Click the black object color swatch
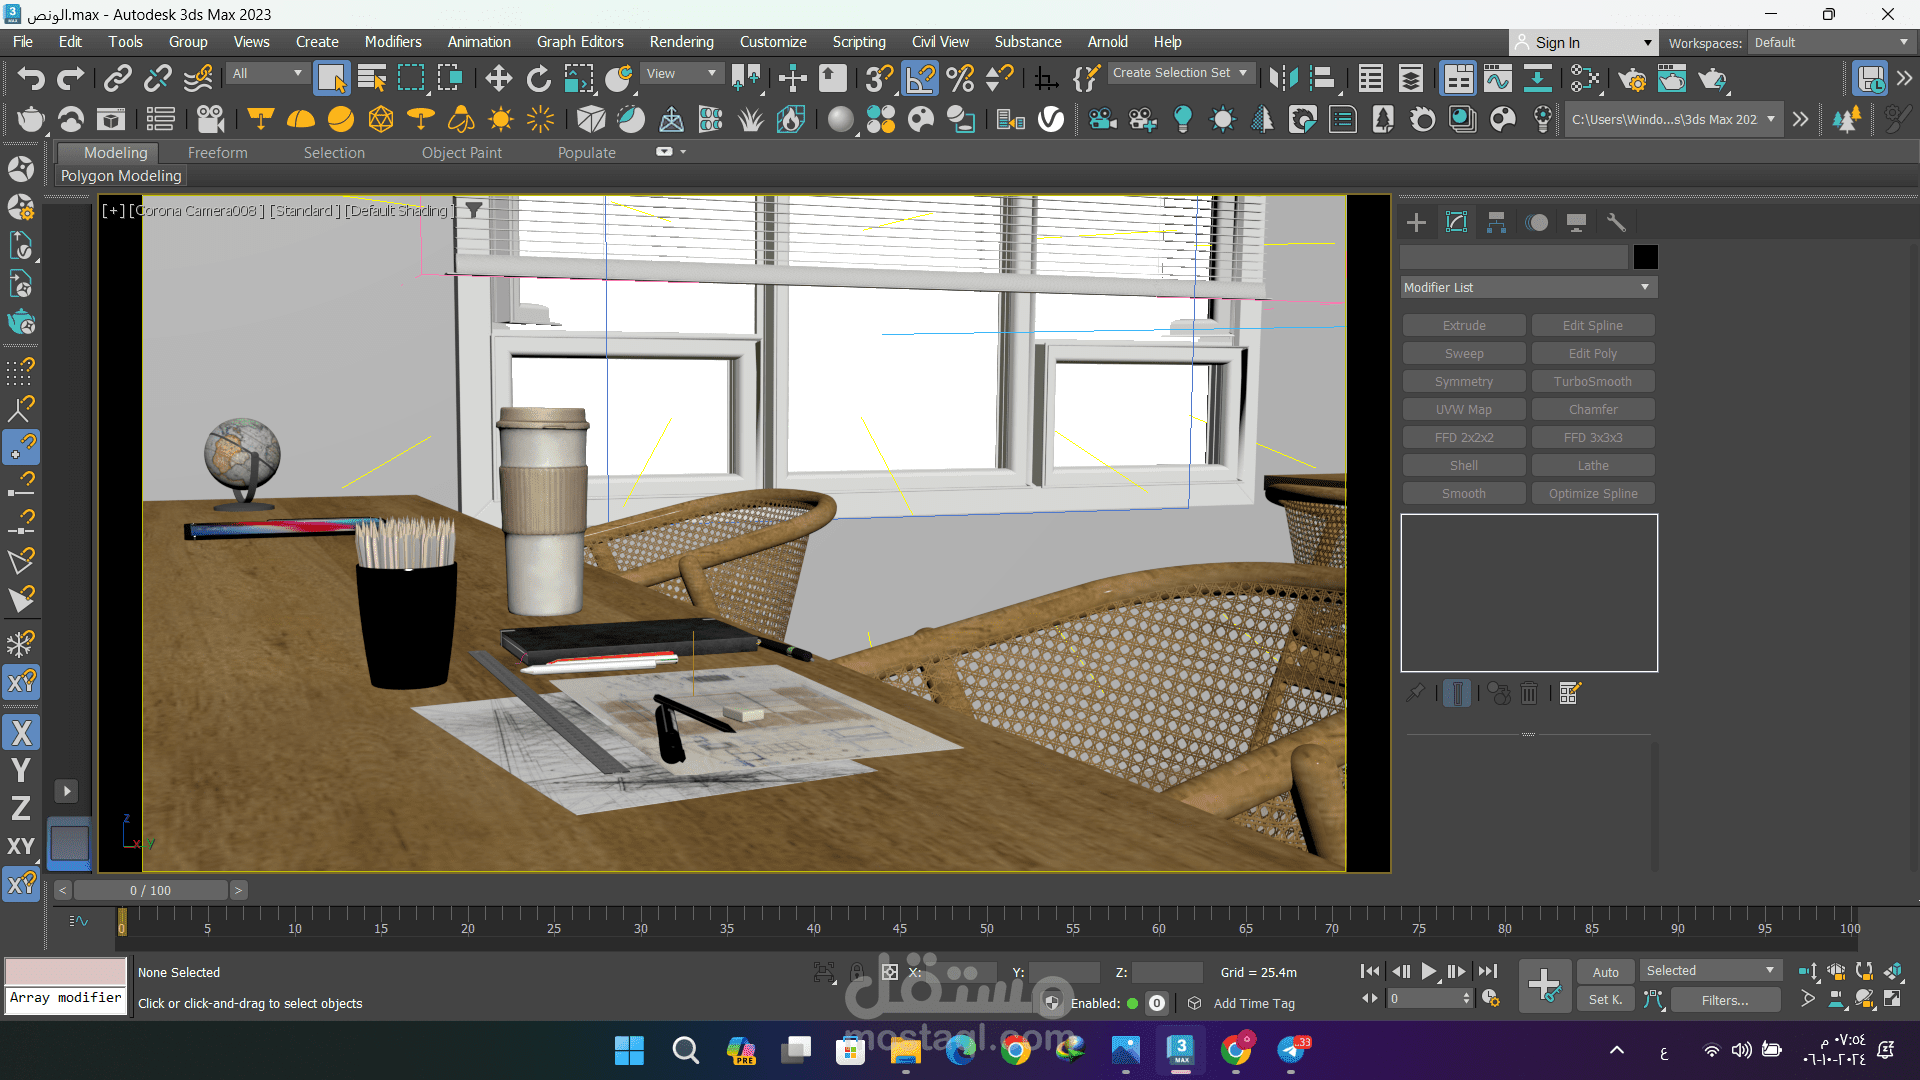This screenshot has width=1920, height=1080. pyautogui.click(x=1645, y=257)
